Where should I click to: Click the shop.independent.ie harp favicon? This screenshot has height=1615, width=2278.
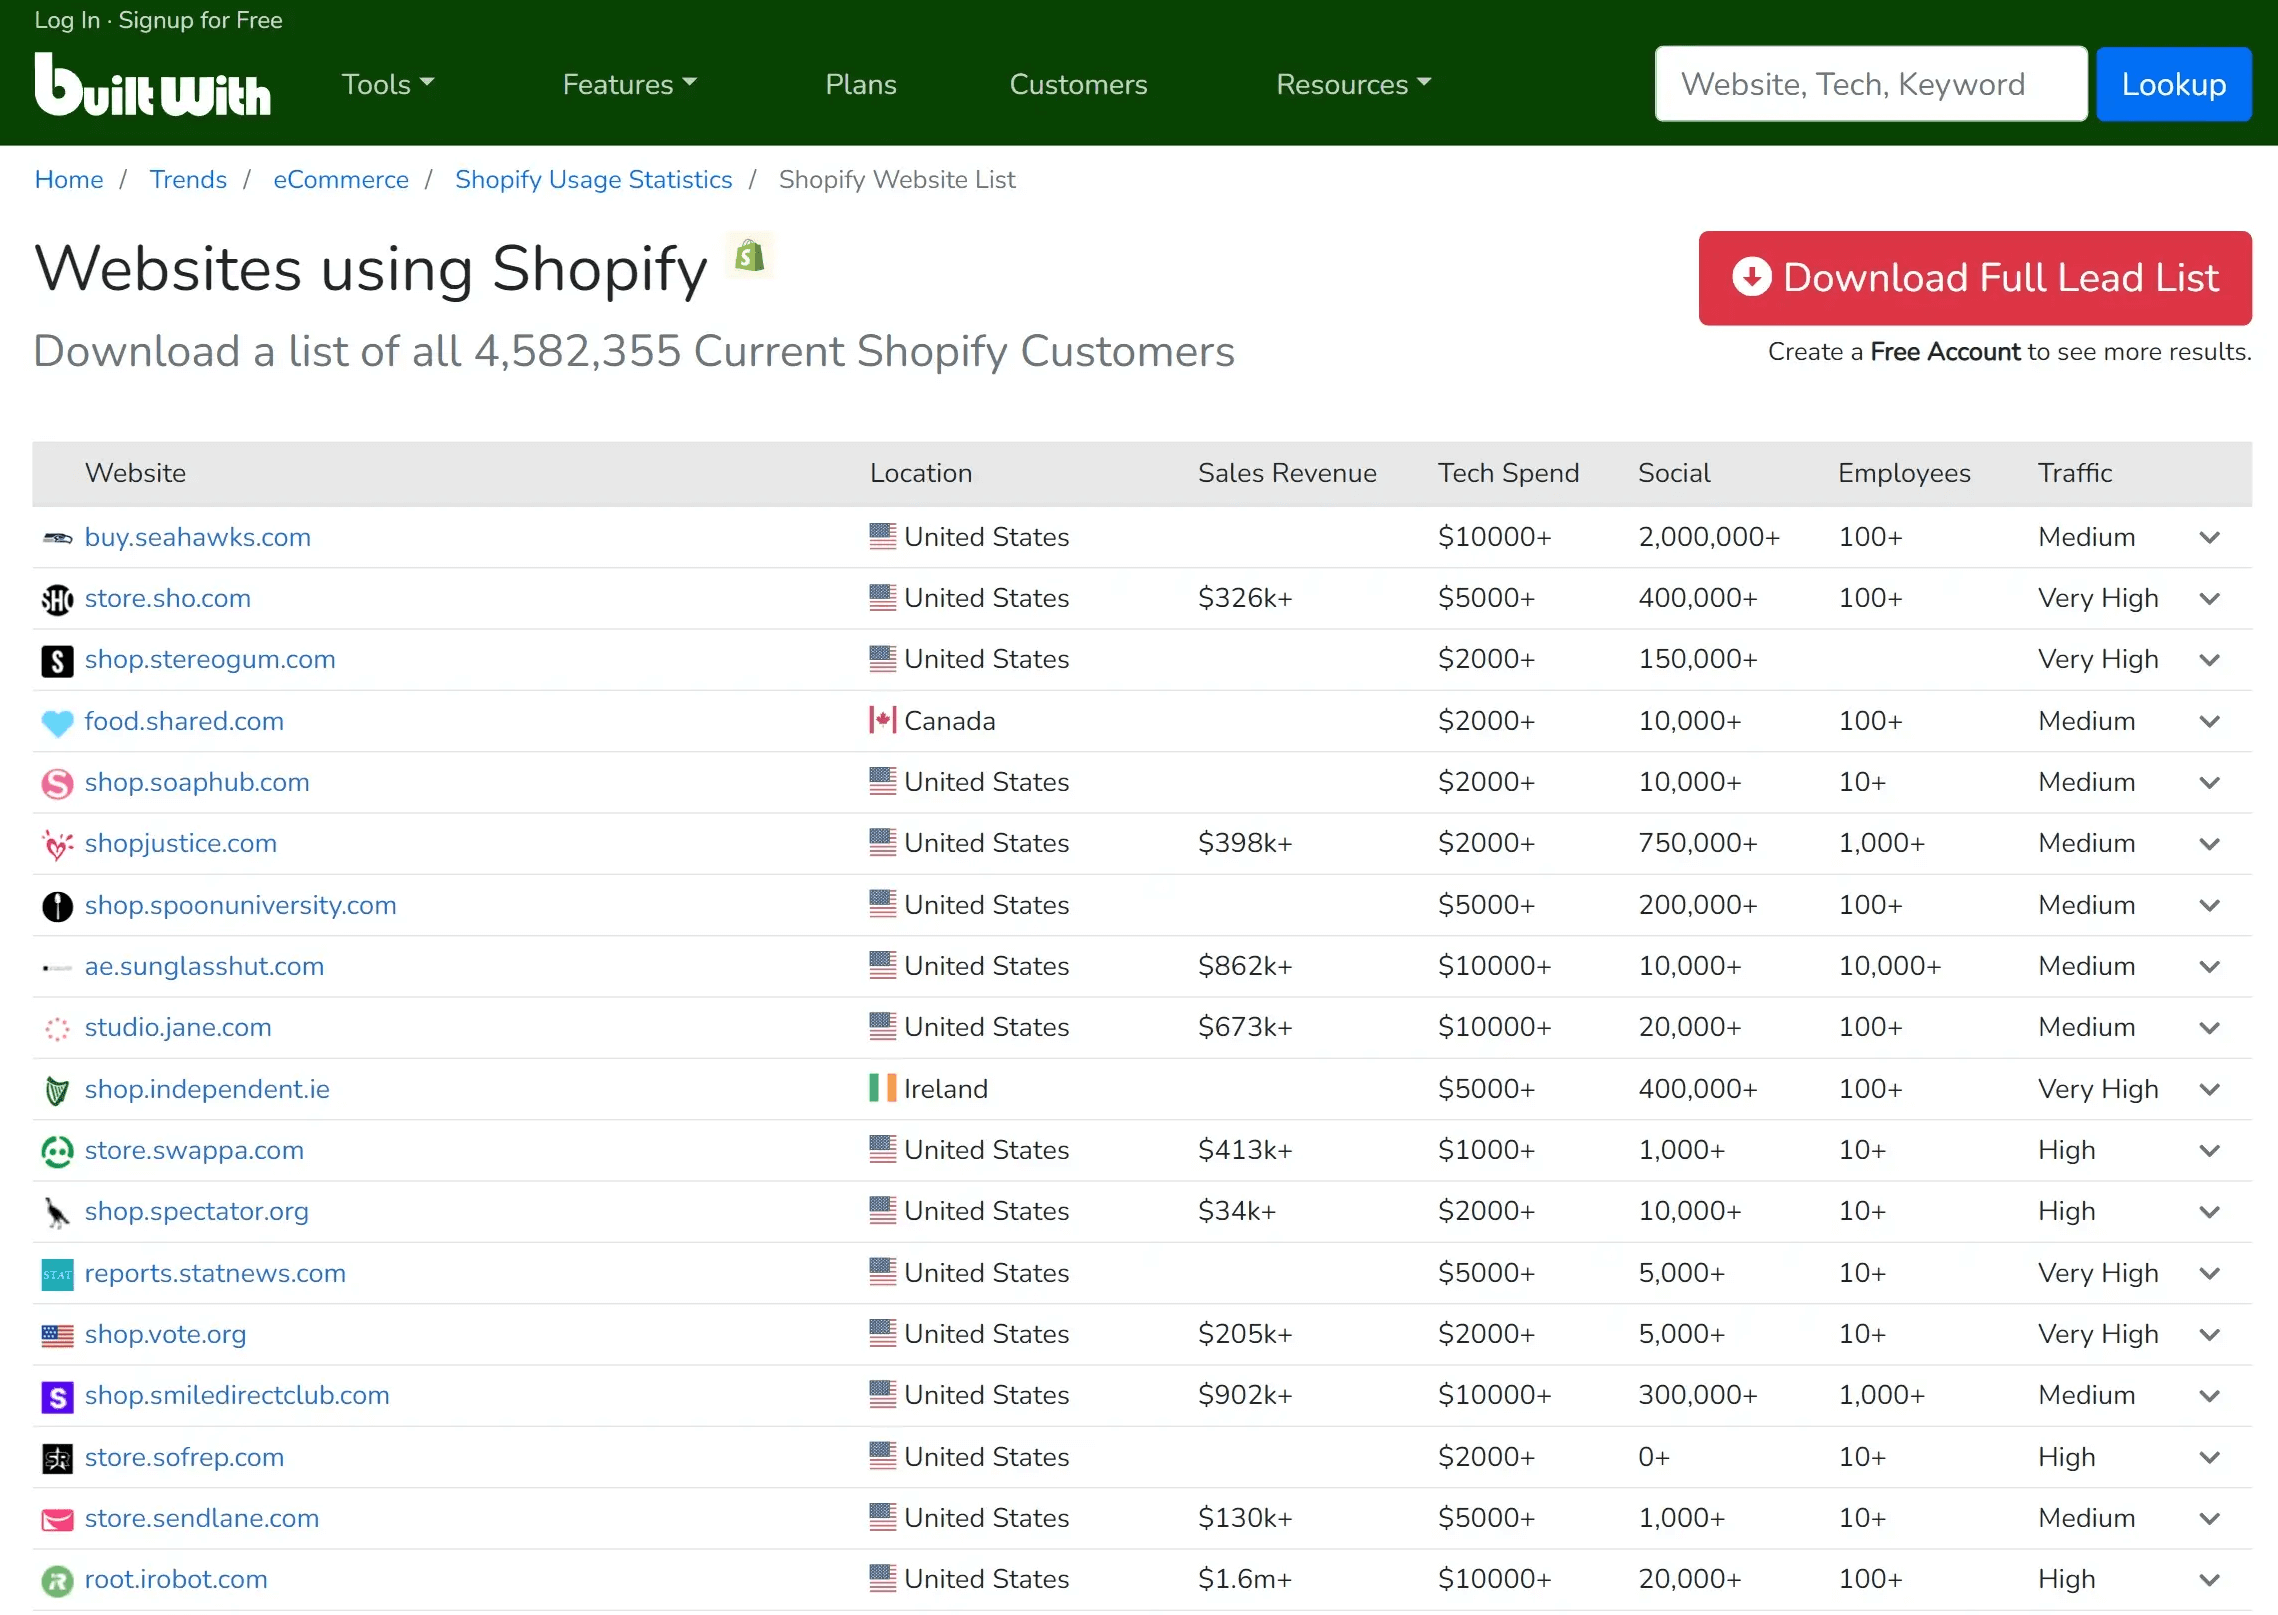click(57, 1090)
